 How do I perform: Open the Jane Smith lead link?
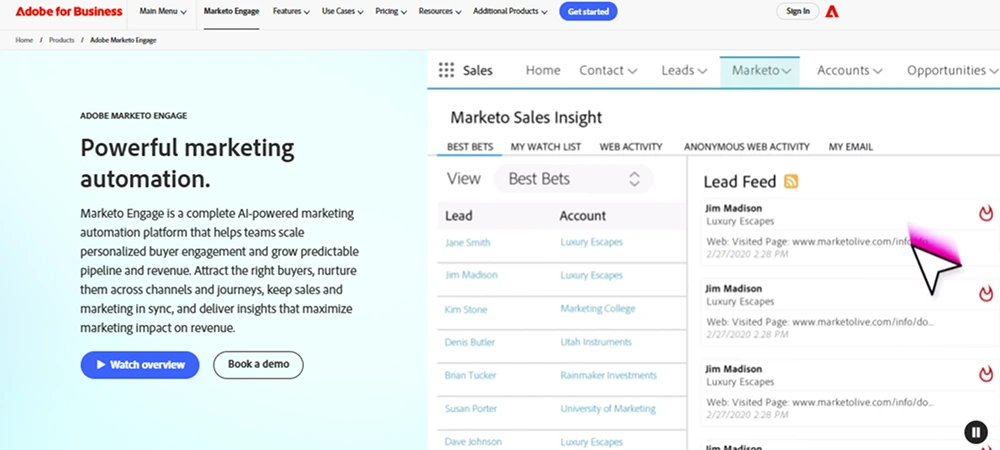tap(467, 242)
